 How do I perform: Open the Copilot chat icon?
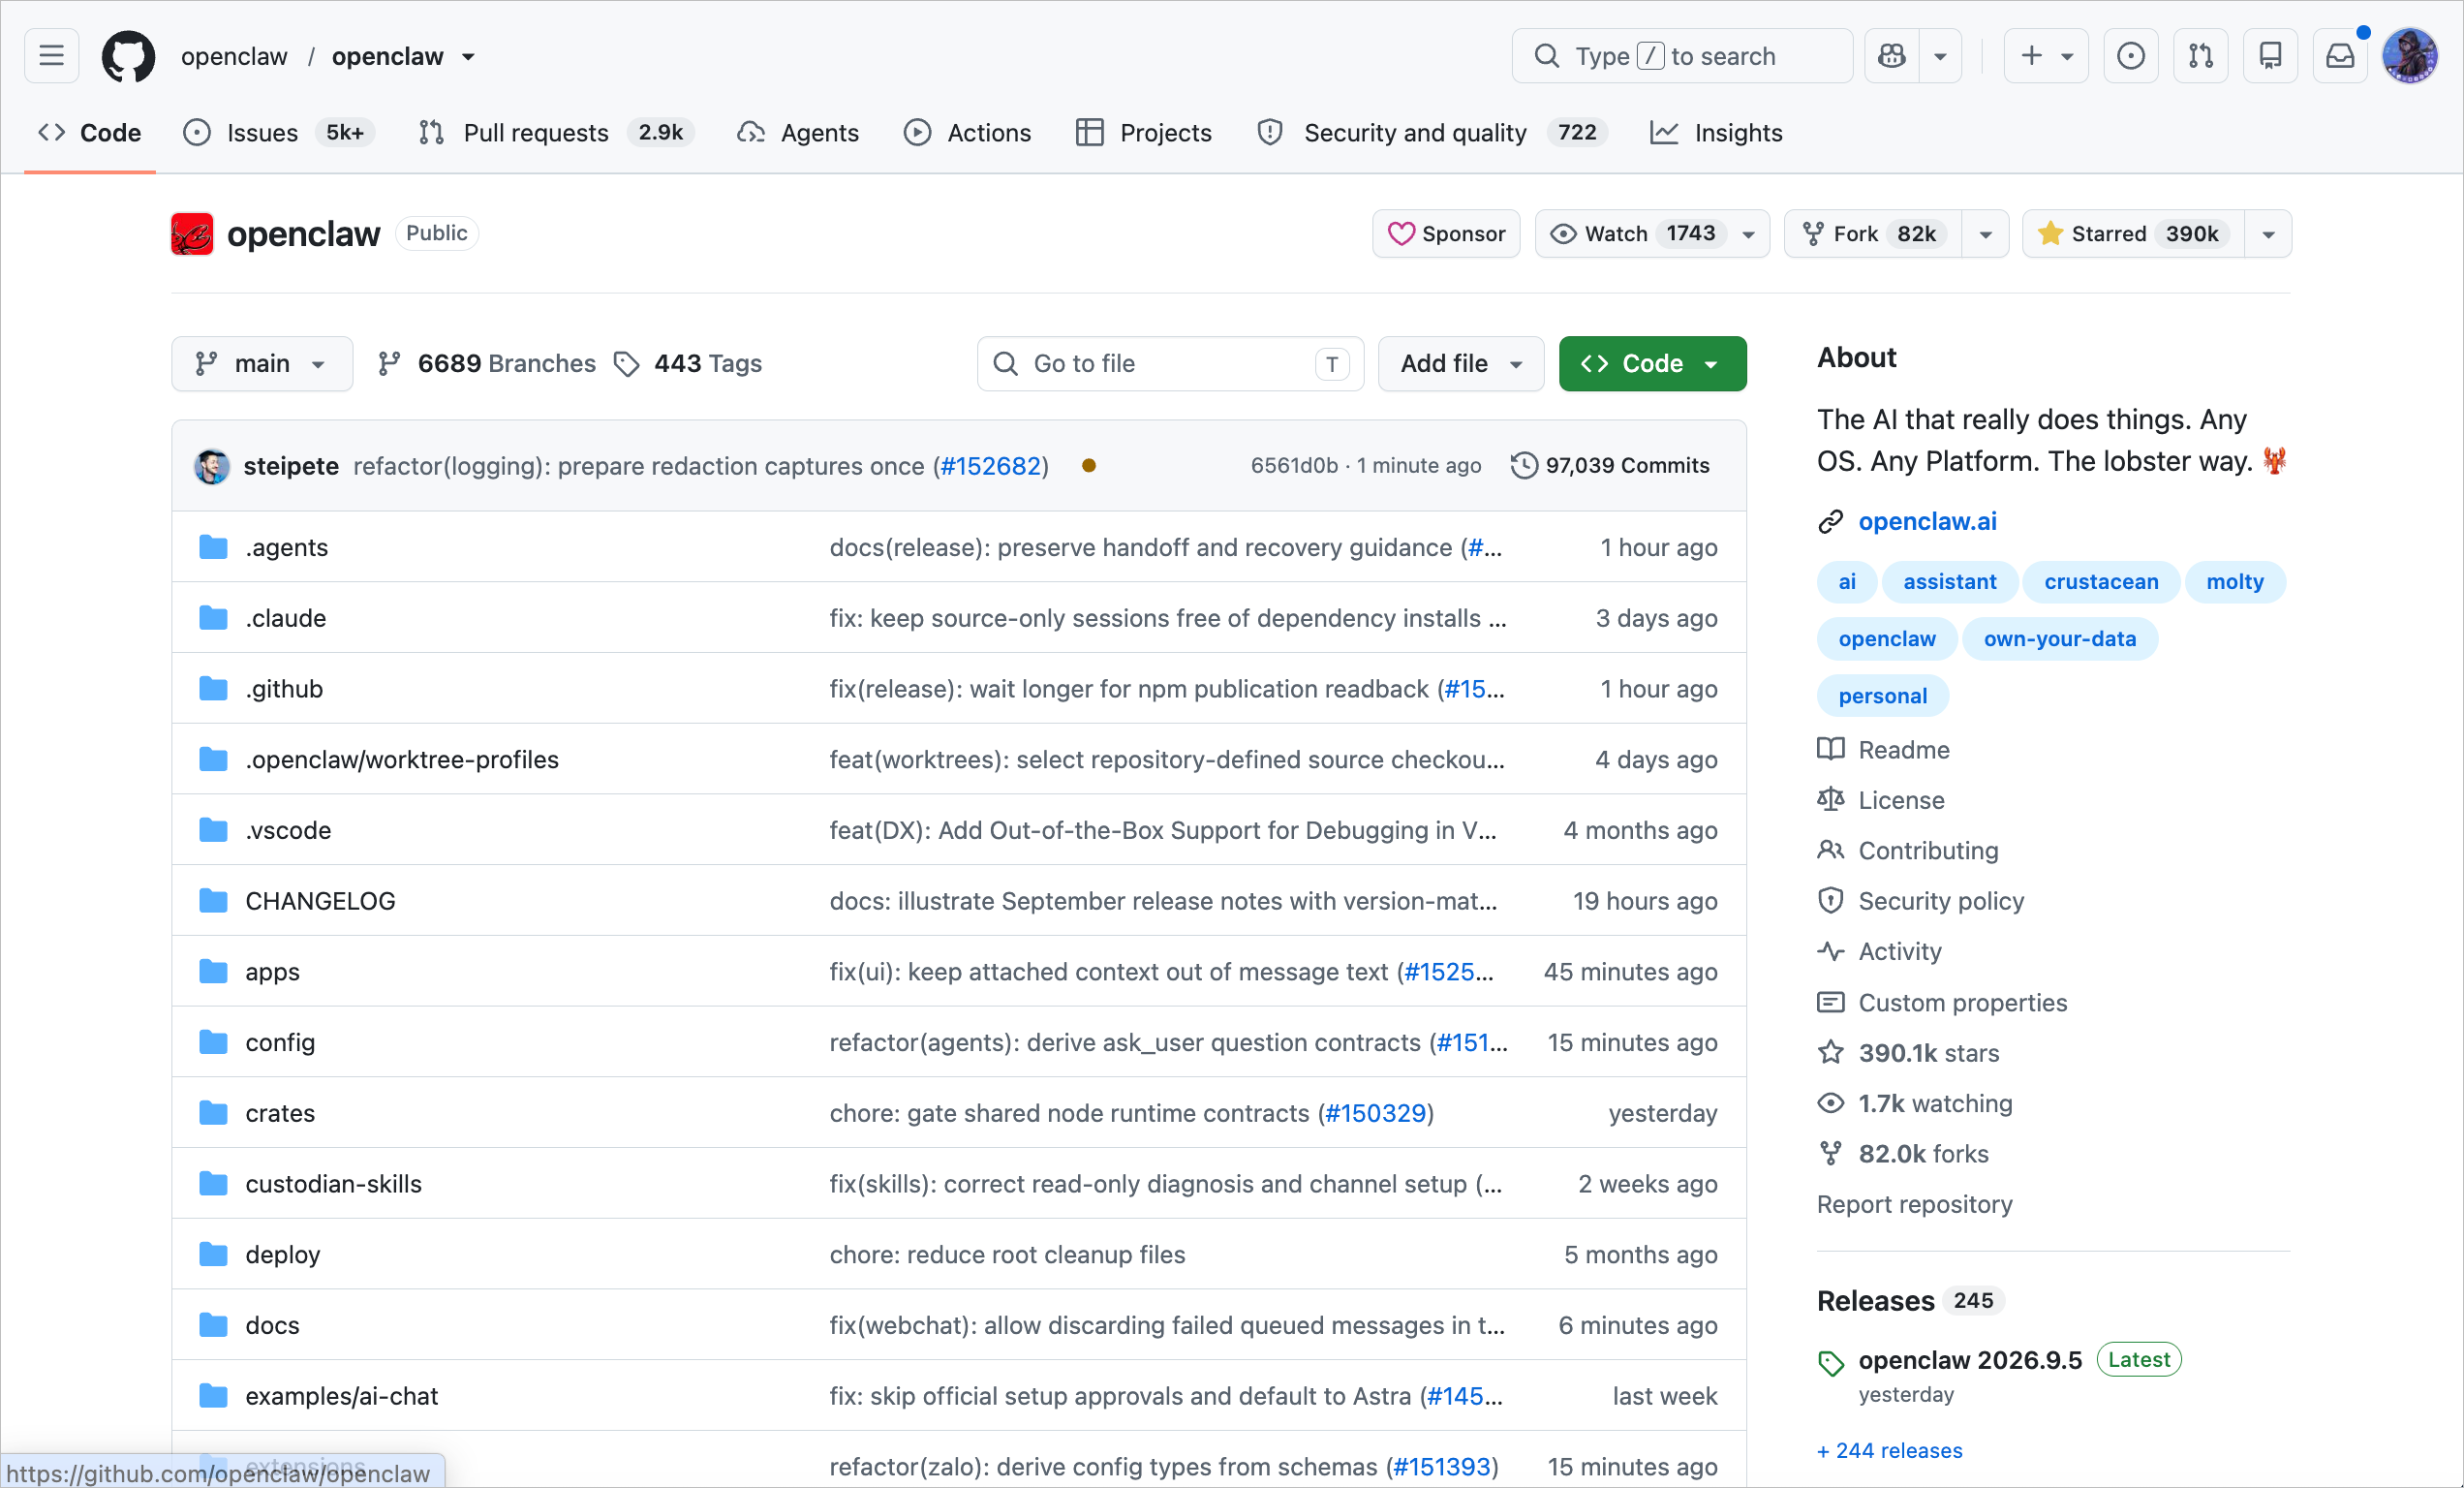(1892, 56)
